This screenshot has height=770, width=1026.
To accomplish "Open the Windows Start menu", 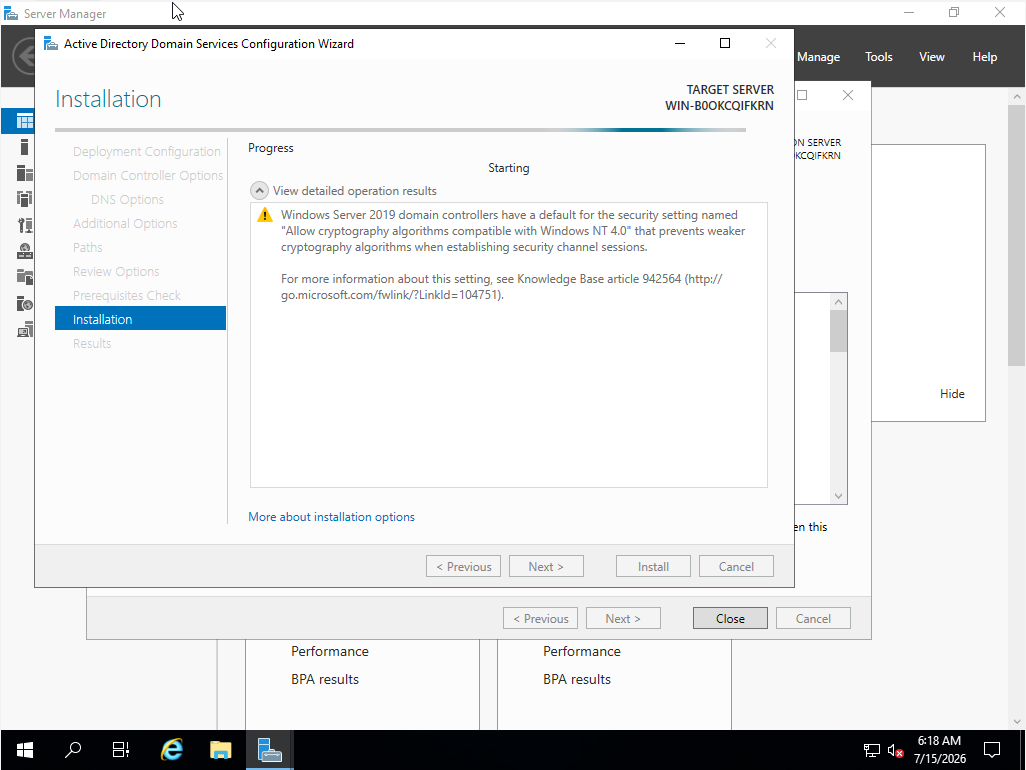I will pyautogui.click(x=24, y=750).
